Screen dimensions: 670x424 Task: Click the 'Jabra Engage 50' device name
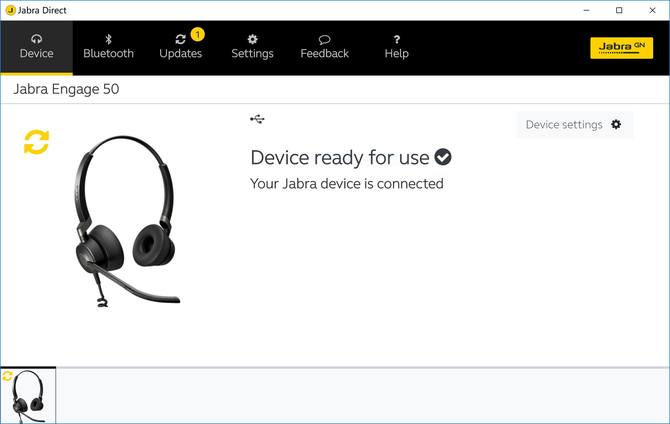[x=66, y=89]
